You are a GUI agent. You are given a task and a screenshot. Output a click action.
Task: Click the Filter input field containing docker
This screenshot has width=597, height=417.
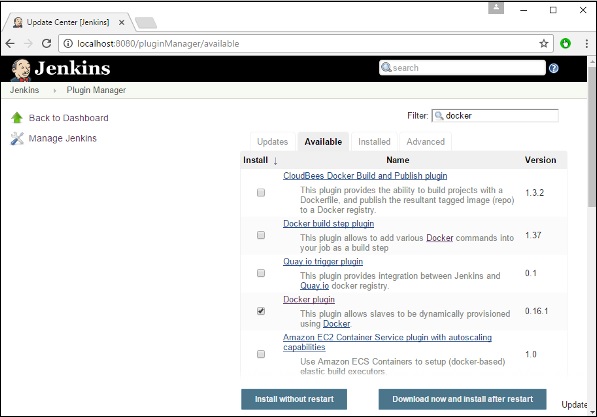(495, 116)
